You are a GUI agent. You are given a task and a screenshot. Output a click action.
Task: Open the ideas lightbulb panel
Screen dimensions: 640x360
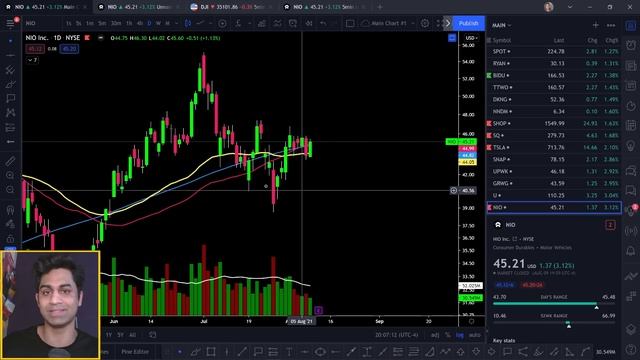[631, 146]
